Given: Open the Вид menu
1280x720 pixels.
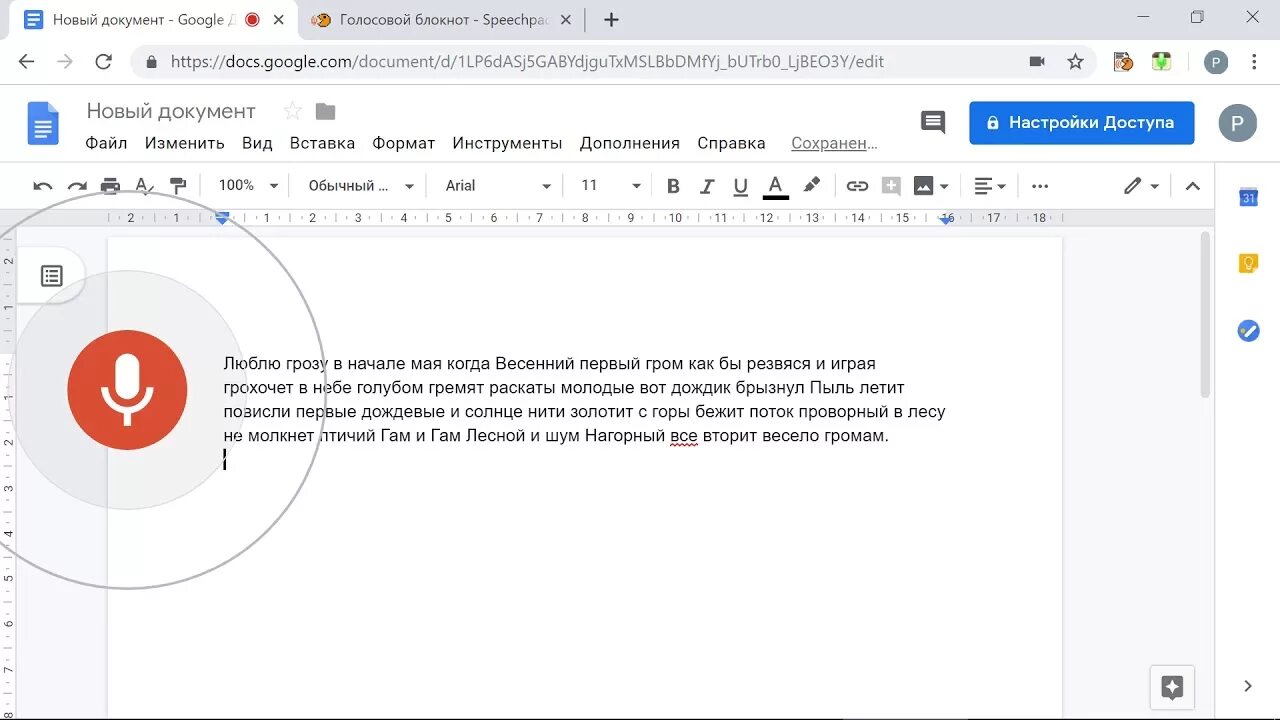Looking at the screenshot, I should [257, 143].
